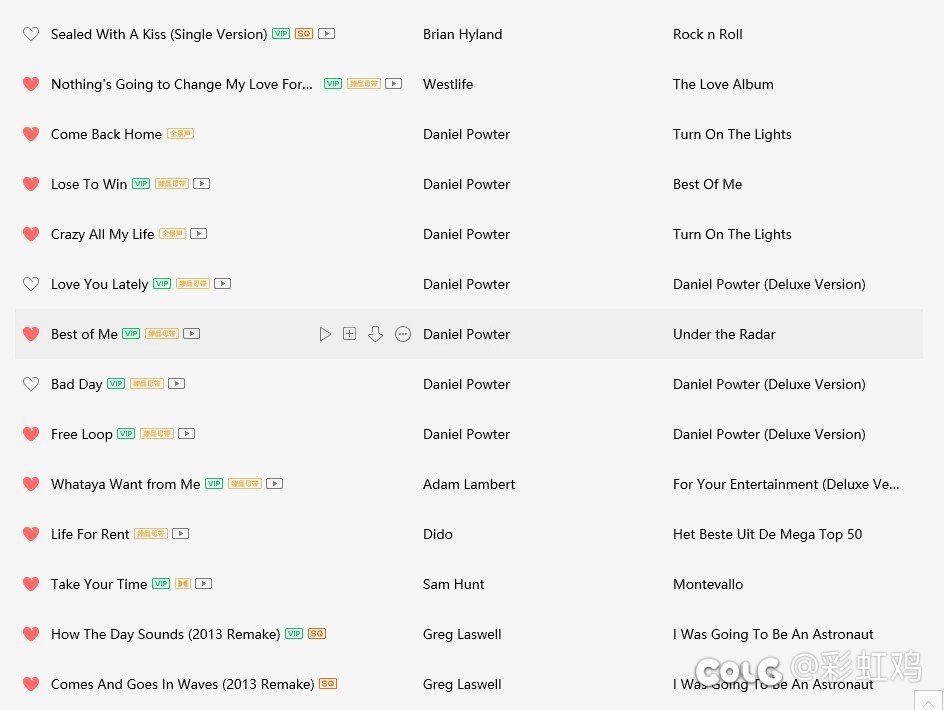
Task: Play the MV of Whataya Want from Me
Action: pyautogui.click(x=274, y=484)
